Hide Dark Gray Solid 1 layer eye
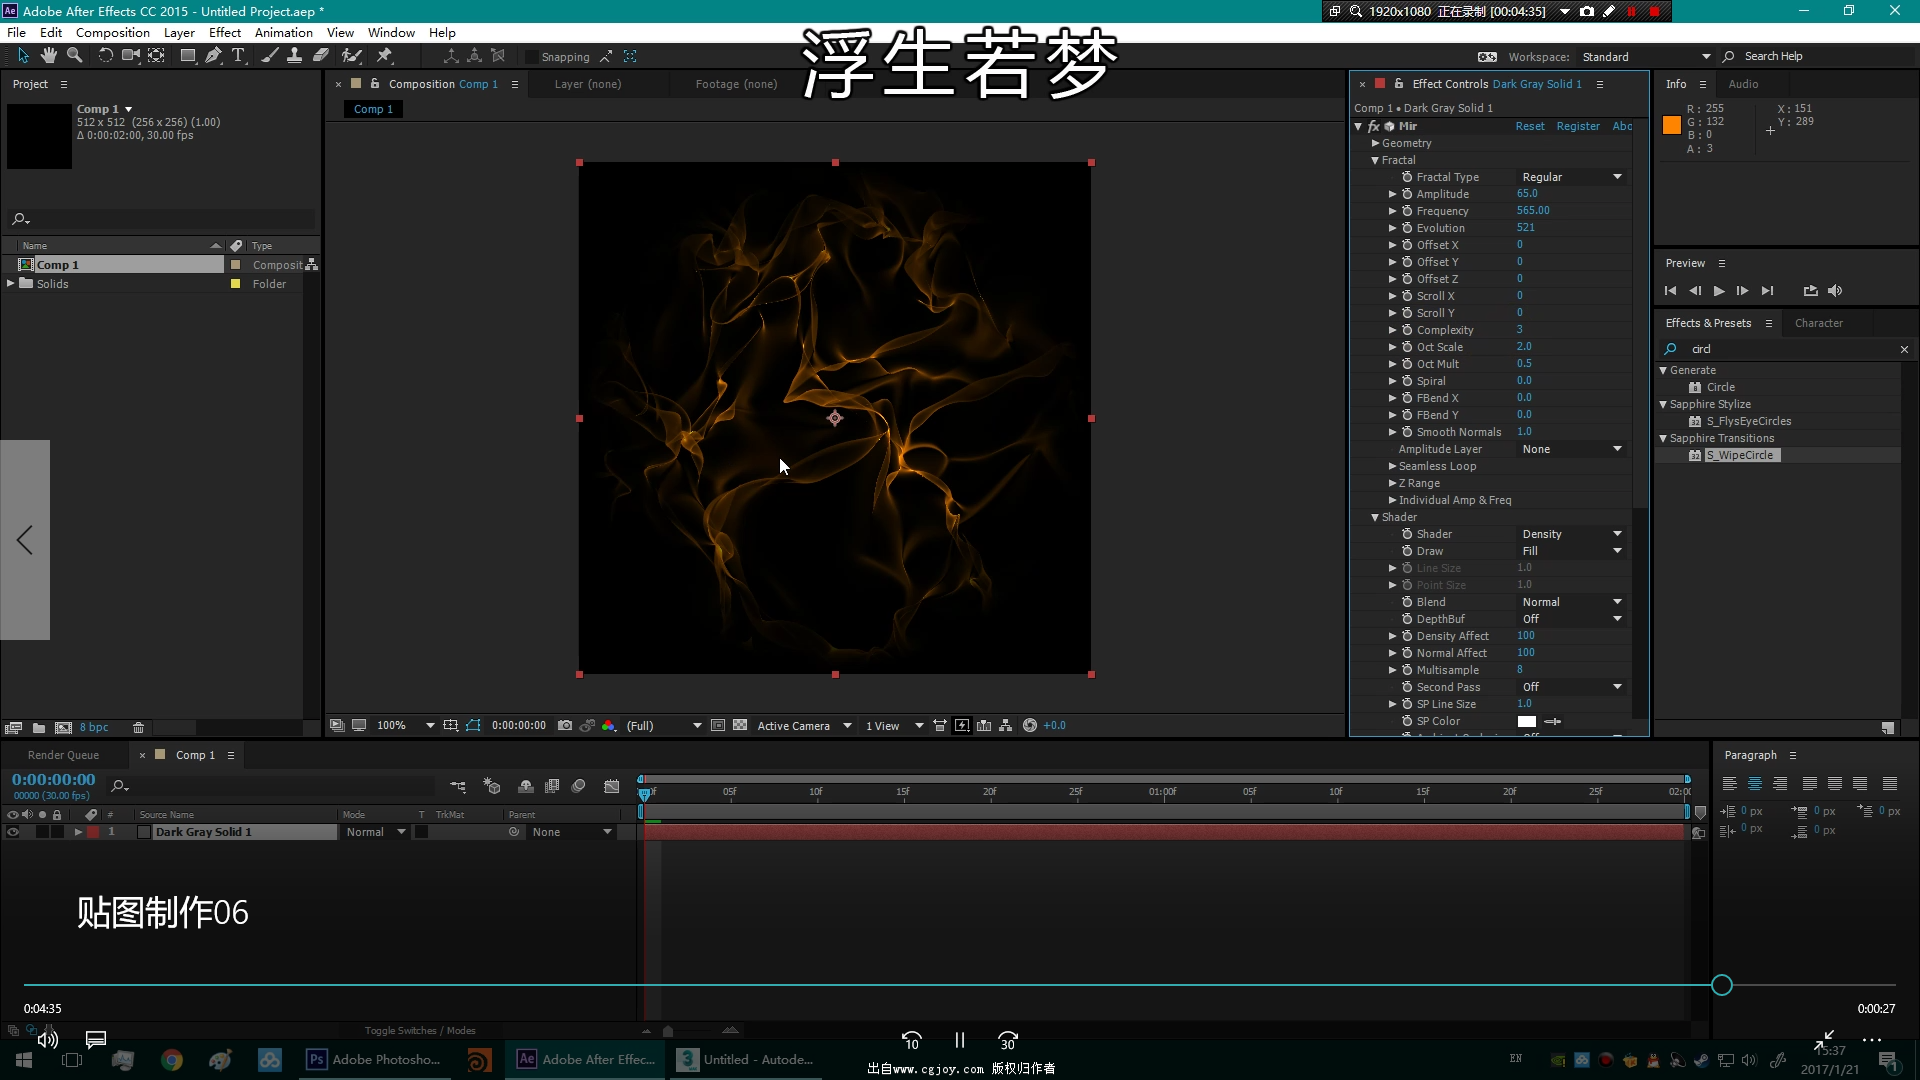1920x1080 pixels. [13, 832]
